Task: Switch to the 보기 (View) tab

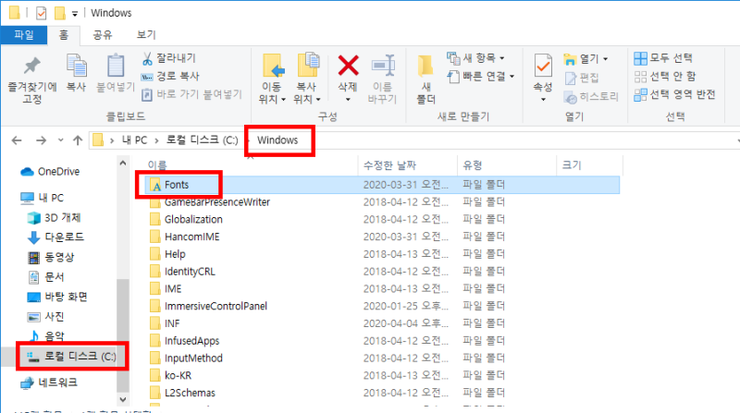Action: [146, 35]
